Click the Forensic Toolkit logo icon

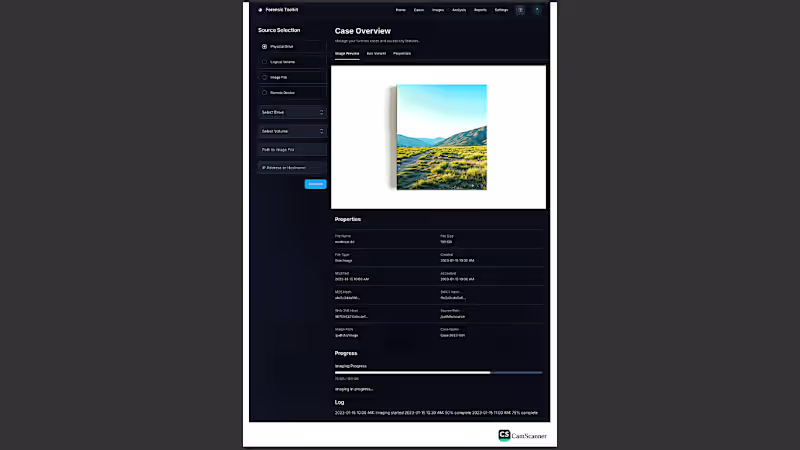click(x=260, y=10)
